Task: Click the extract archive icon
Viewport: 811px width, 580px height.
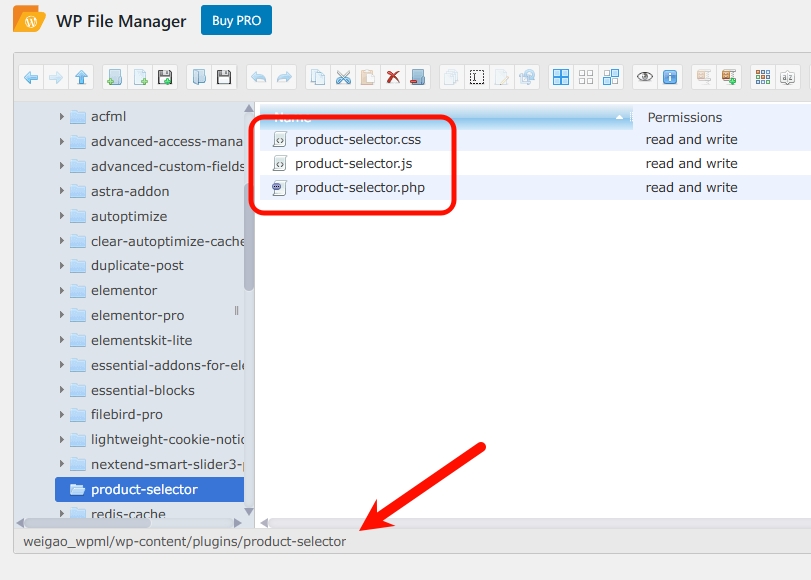Action: (x=704, y=78)
